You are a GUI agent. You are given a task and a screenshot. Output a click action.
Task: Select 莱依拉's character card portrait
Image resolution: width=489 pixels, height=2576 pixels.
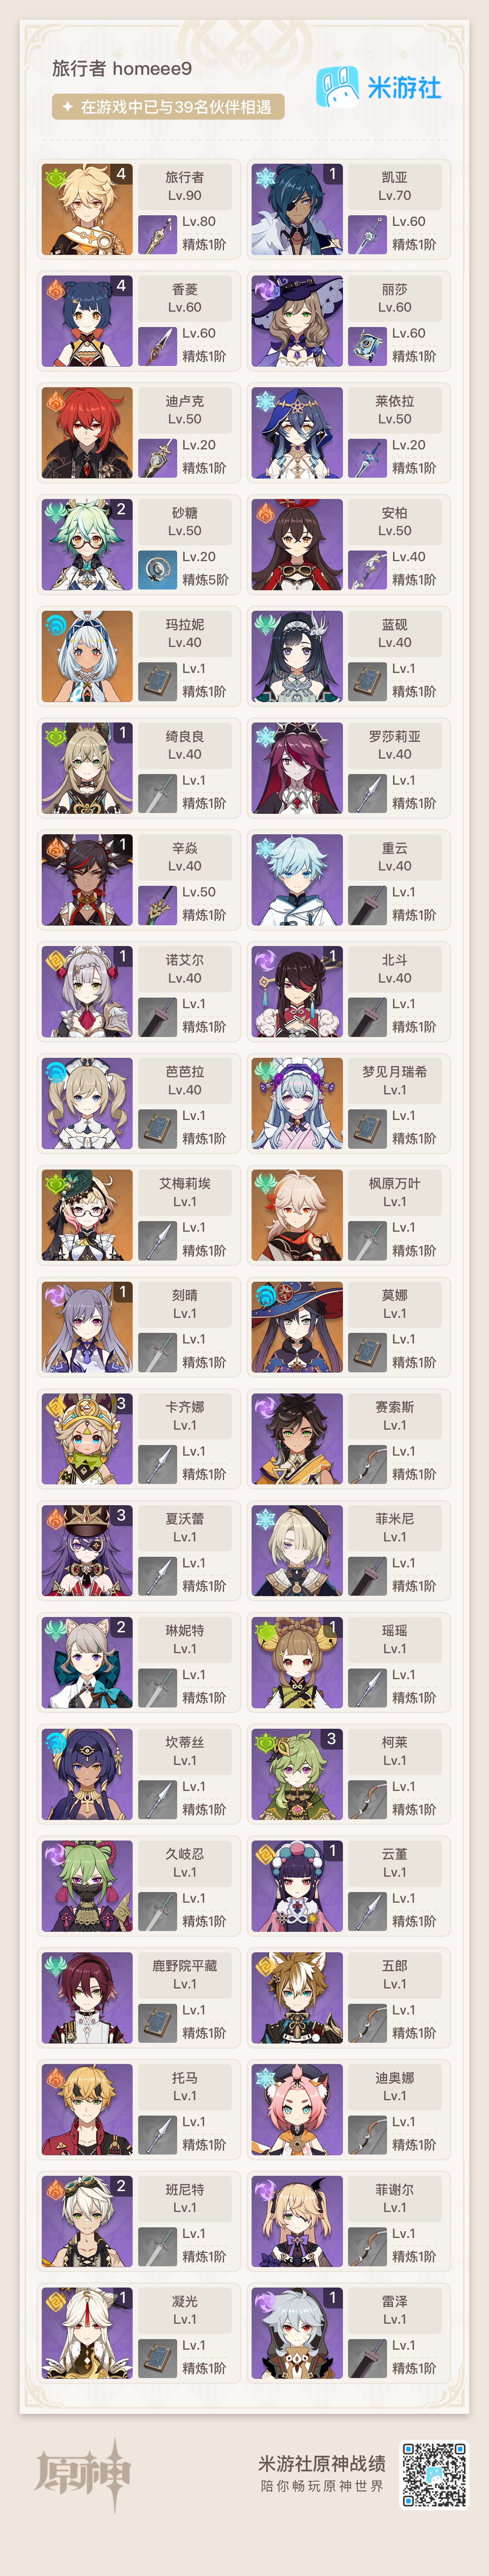tap(297, 433)
